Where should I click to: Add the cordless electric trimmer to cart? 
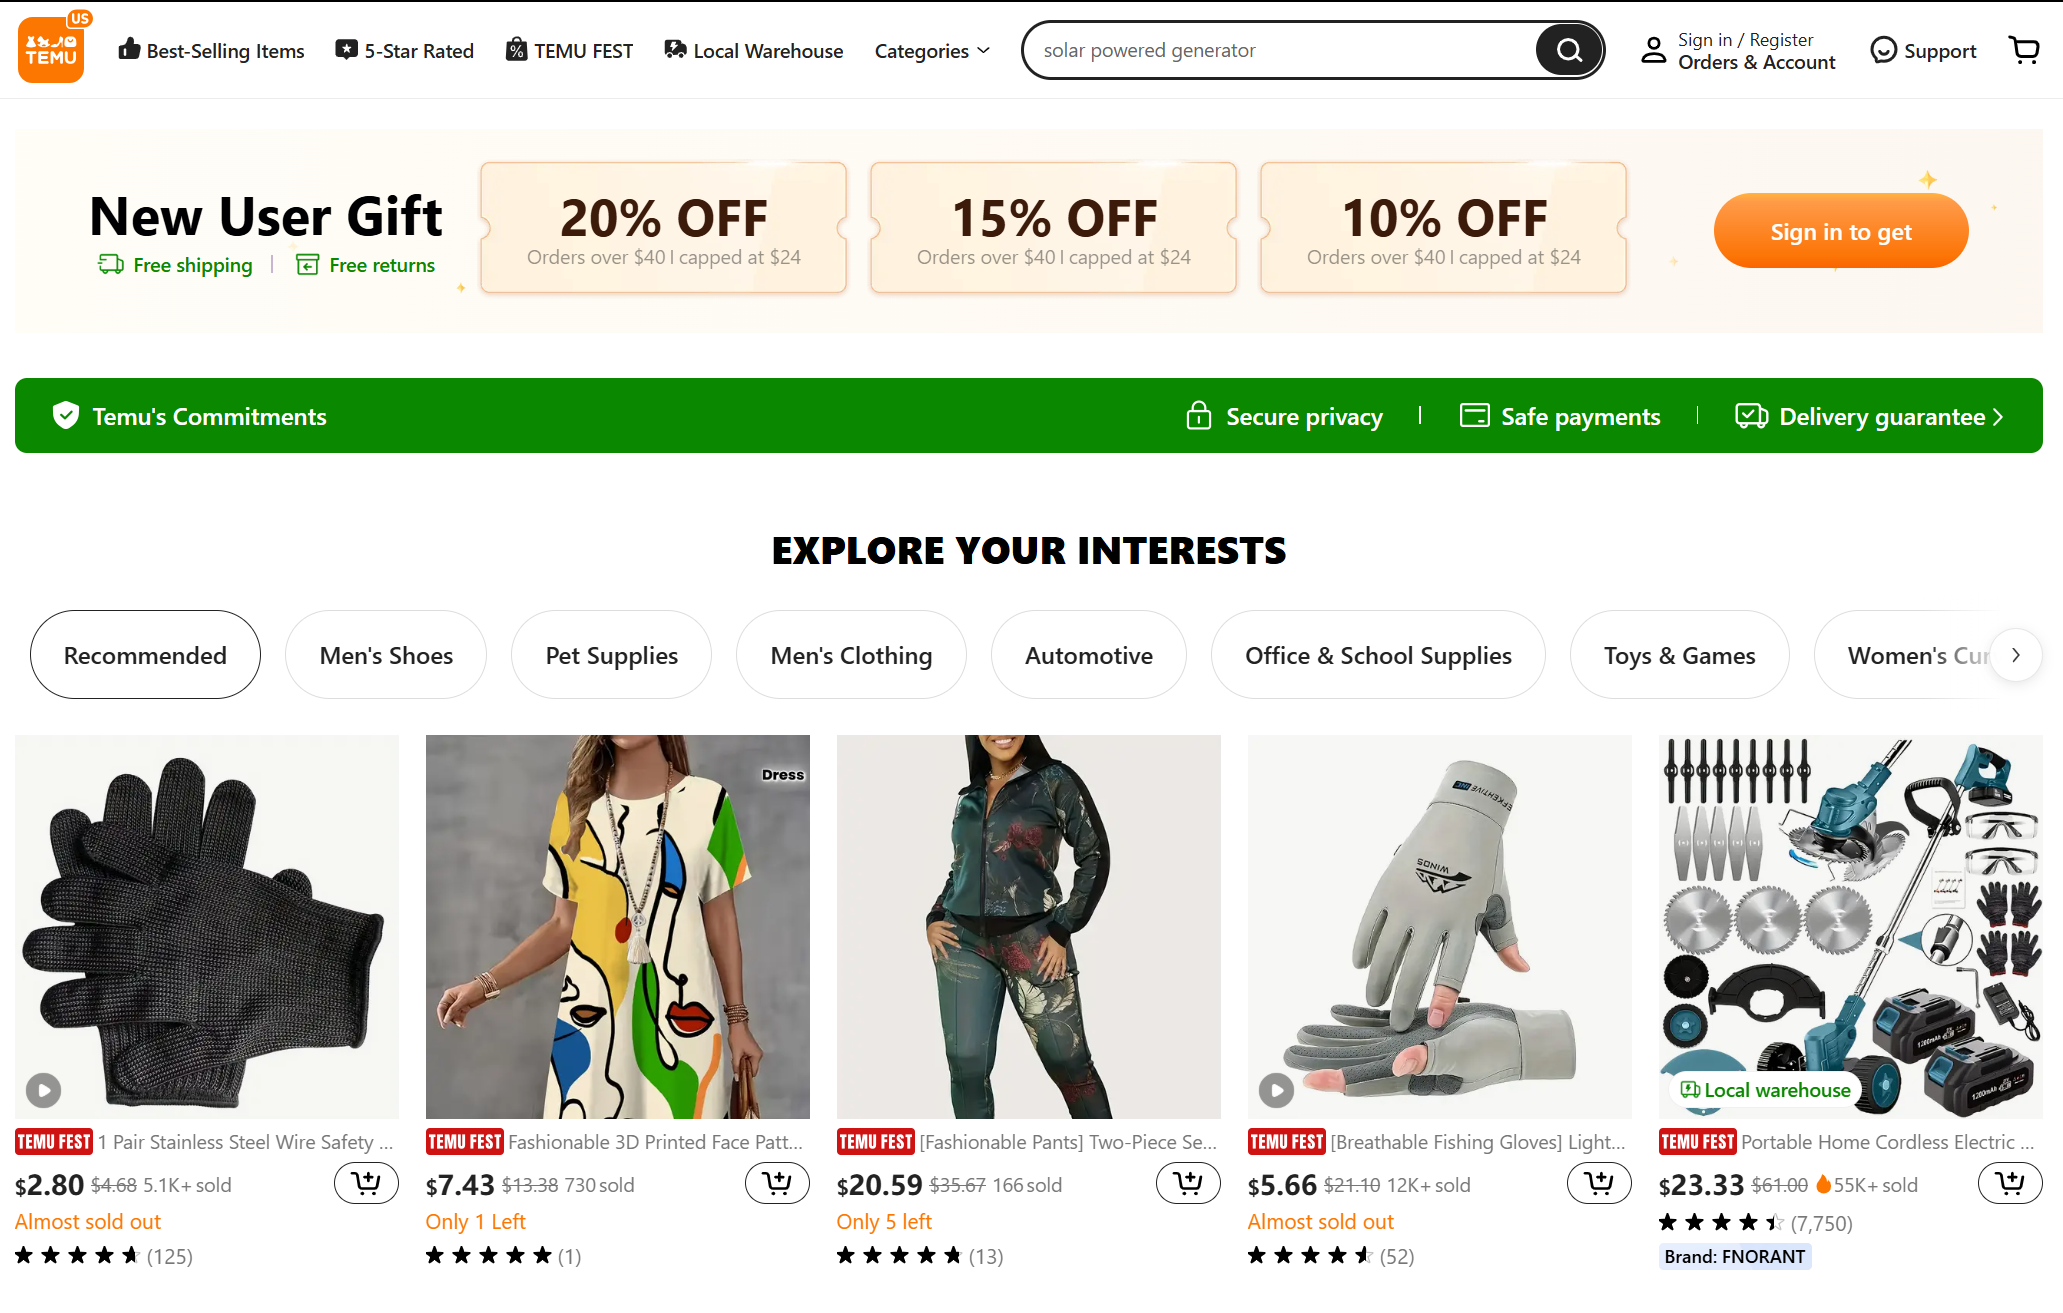[x=2010, y=1184]
